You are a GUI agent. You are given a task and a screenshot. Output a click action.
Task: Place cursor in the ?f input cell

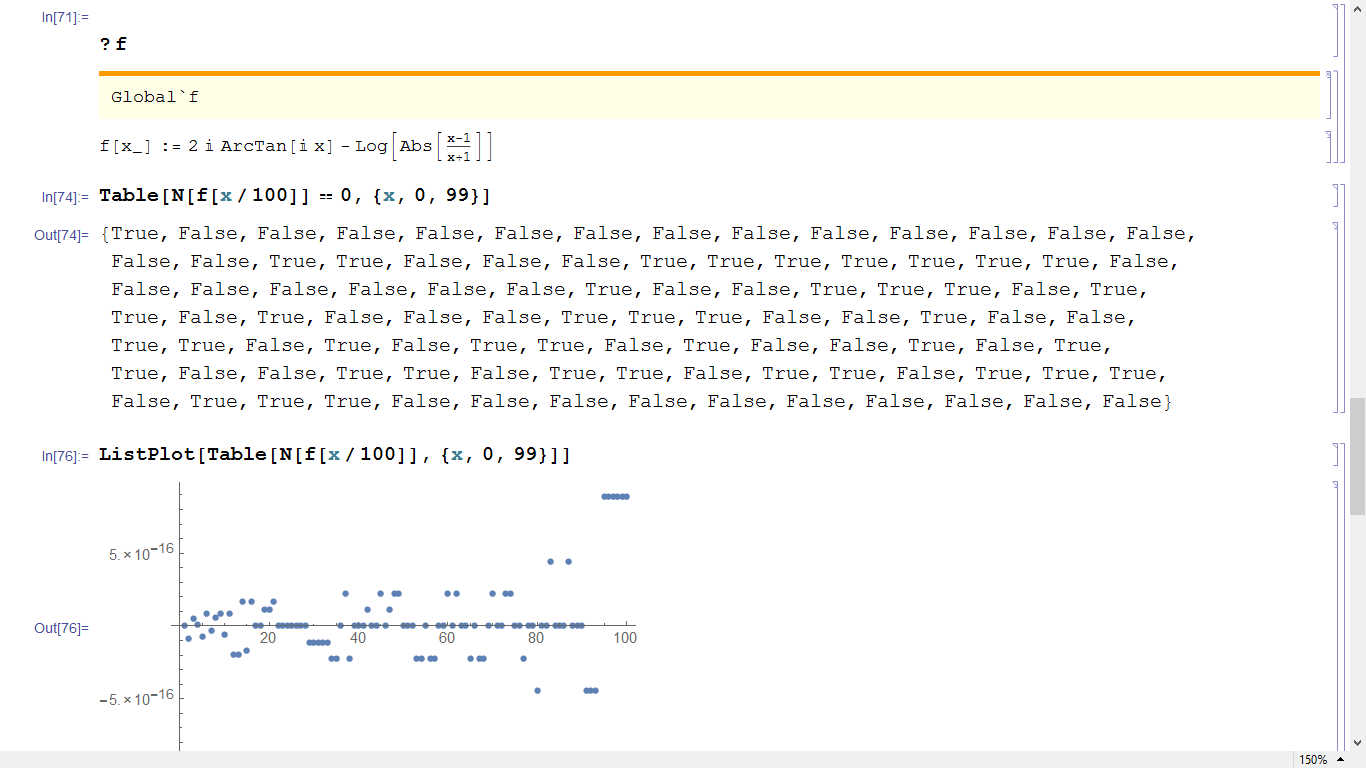[113, 45]
